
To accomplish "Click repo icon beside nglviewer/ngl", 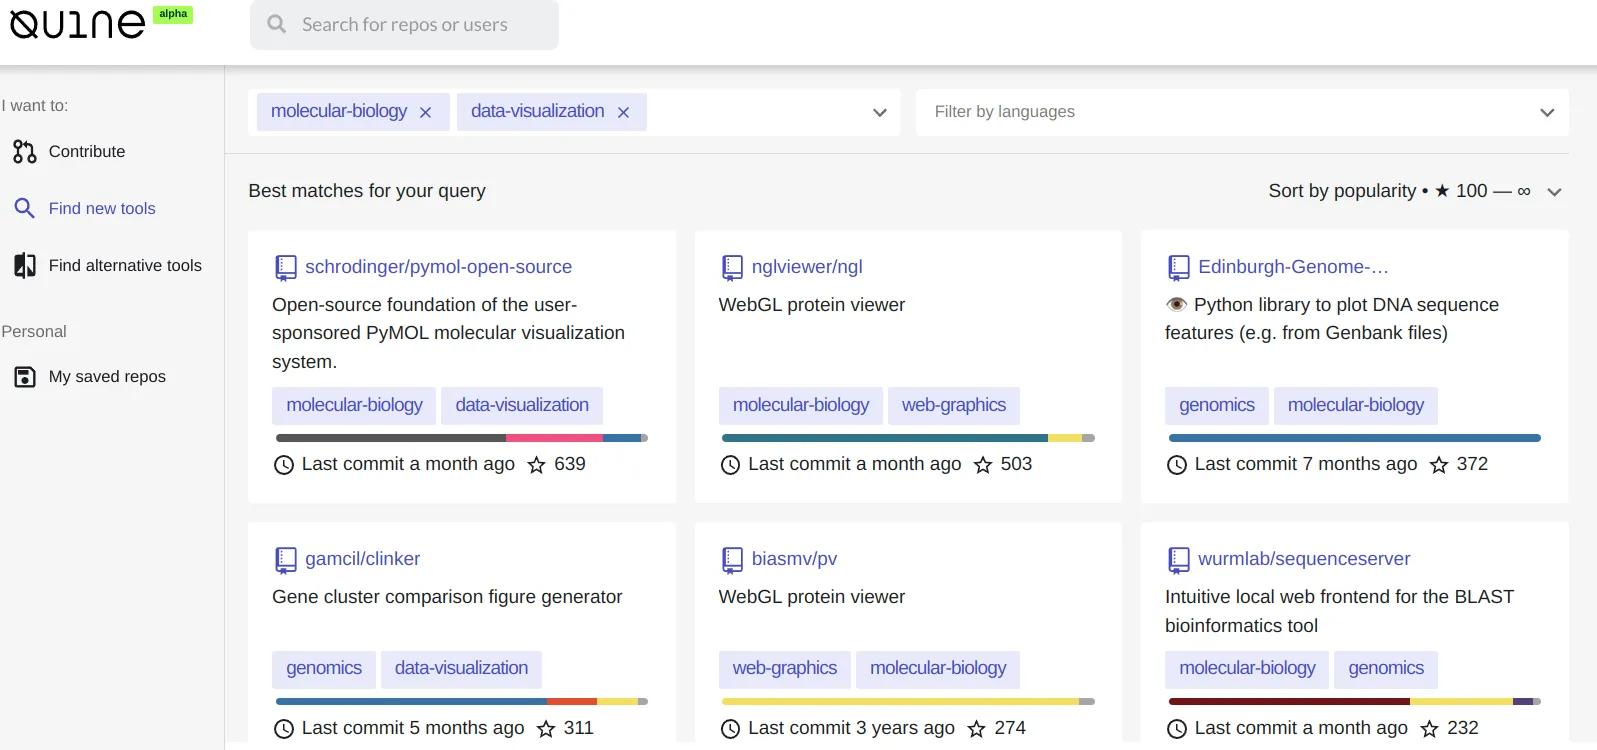I will pyautogui.click(x=732, y=267).
